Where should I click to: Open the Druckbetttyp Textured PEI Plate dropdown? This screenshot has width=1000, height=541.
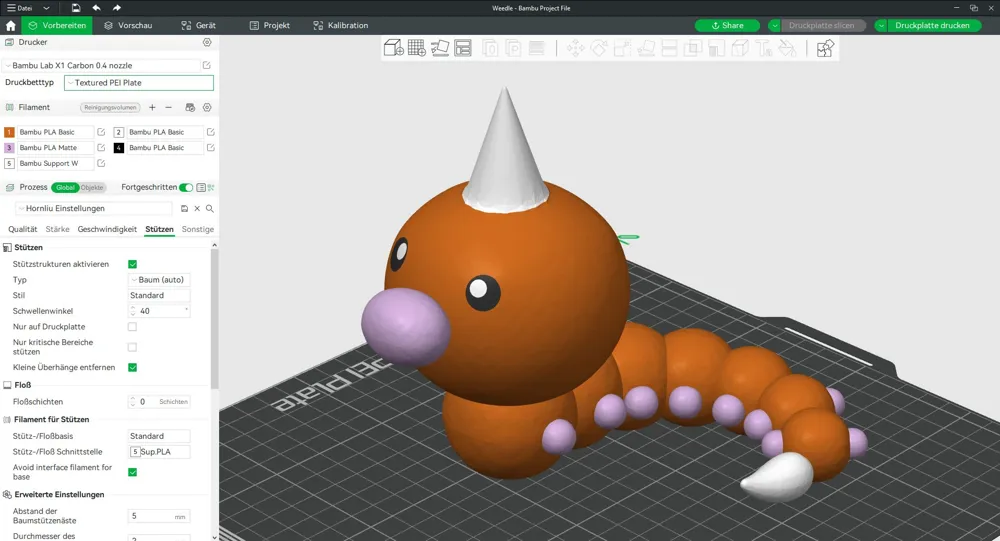click(x=139, y=82)
